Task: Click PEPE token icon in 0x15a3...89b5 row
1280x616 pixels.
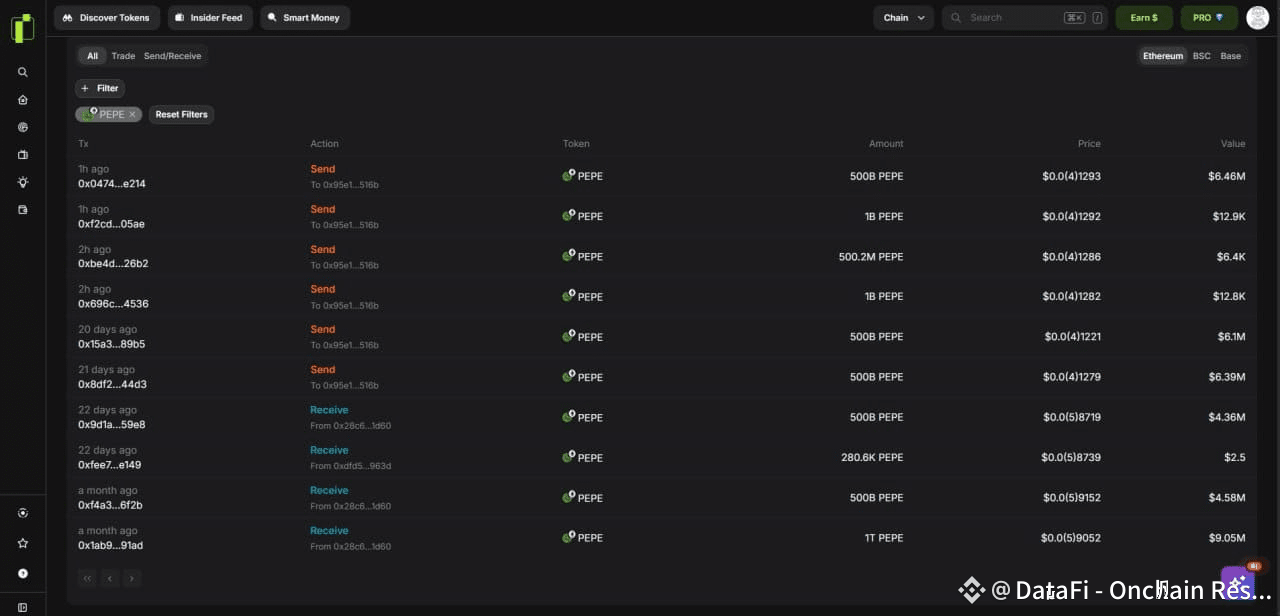Action: click(568, 336)
